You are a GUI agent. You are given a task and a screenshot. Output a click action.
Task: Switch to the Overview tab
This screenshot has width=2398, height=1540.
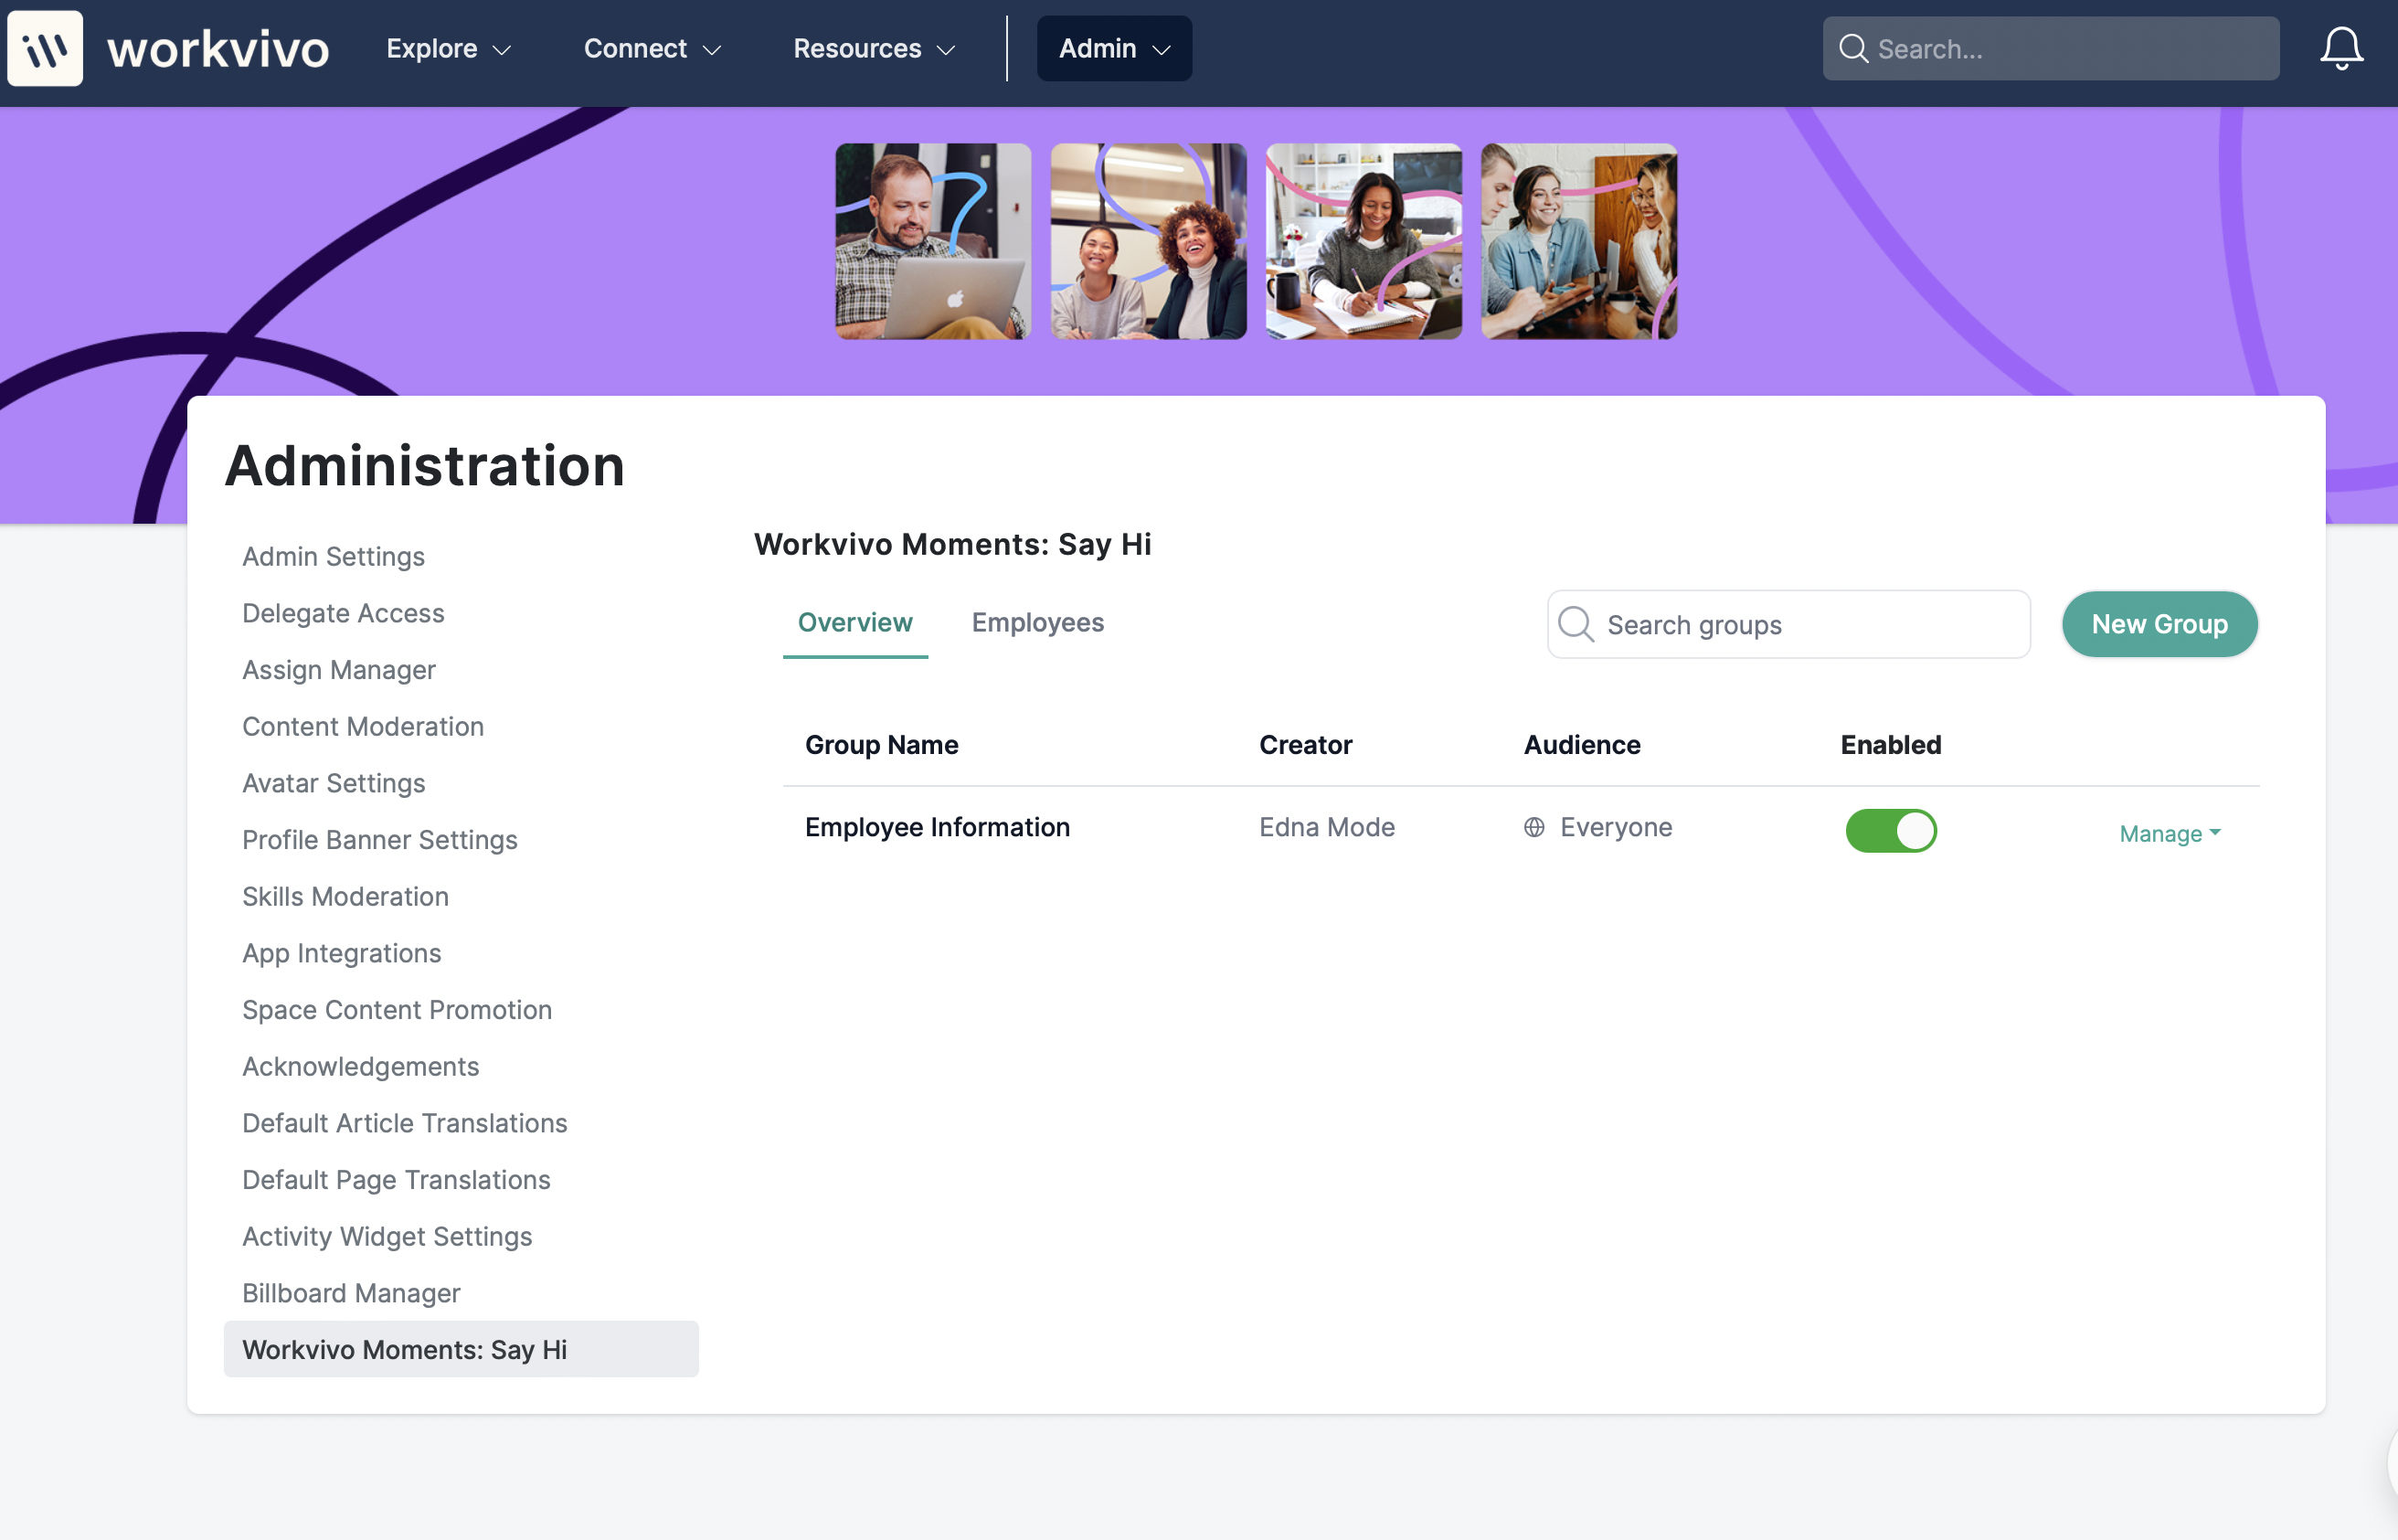[x=855, y=622]
